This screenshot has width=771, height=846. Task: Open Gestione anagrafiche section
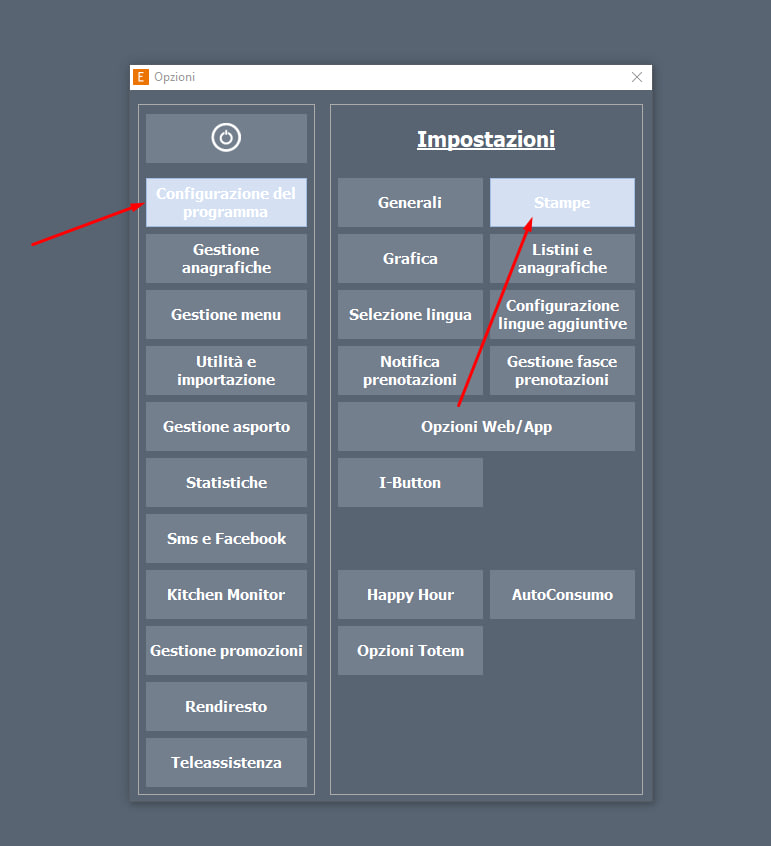coord(226,259)
